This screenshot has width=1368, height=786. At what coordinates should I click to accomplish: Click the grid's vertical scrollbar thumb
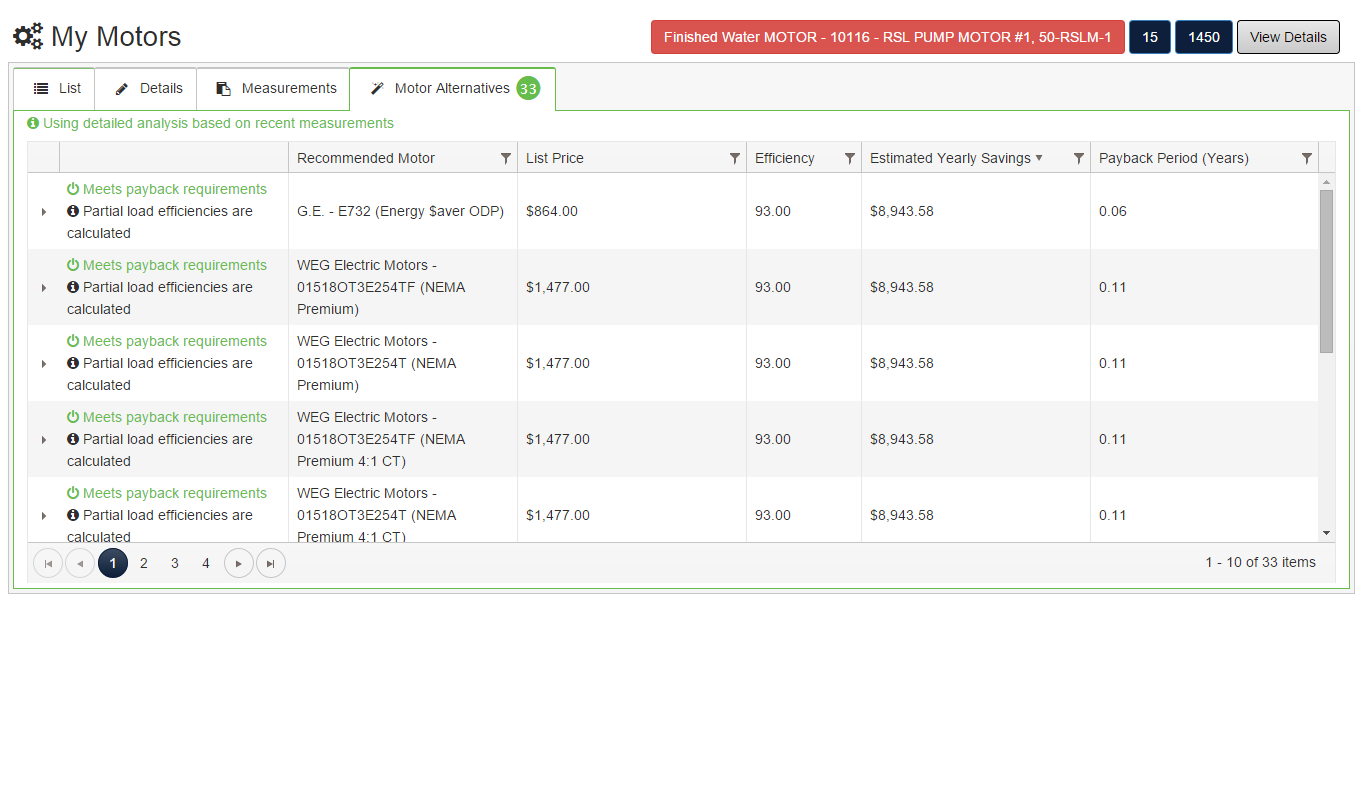pos(1326,270)
